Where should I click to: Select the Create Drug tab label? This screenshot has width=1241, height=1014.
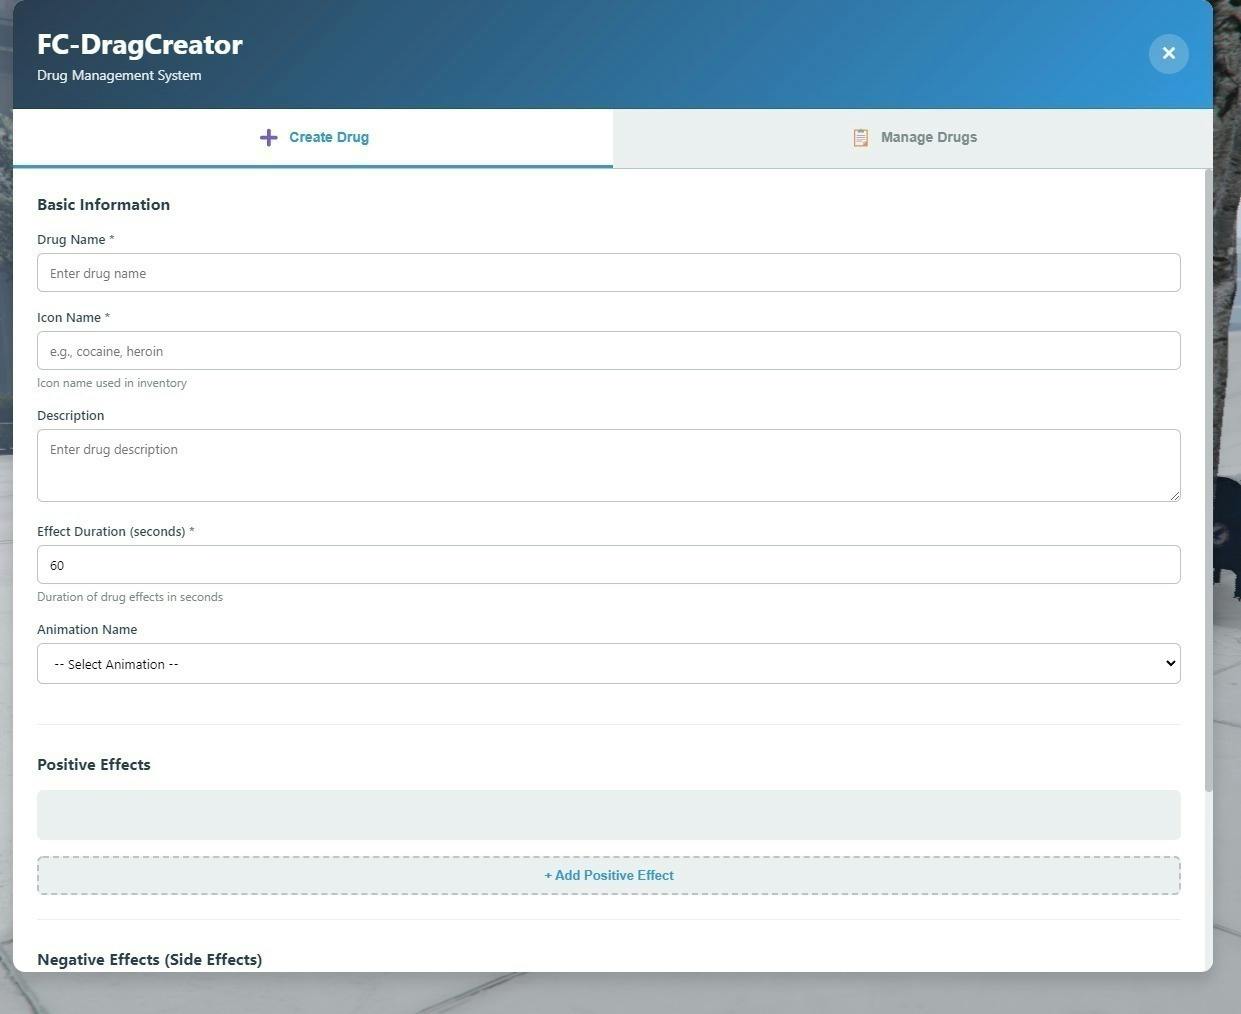click(329, 138)
